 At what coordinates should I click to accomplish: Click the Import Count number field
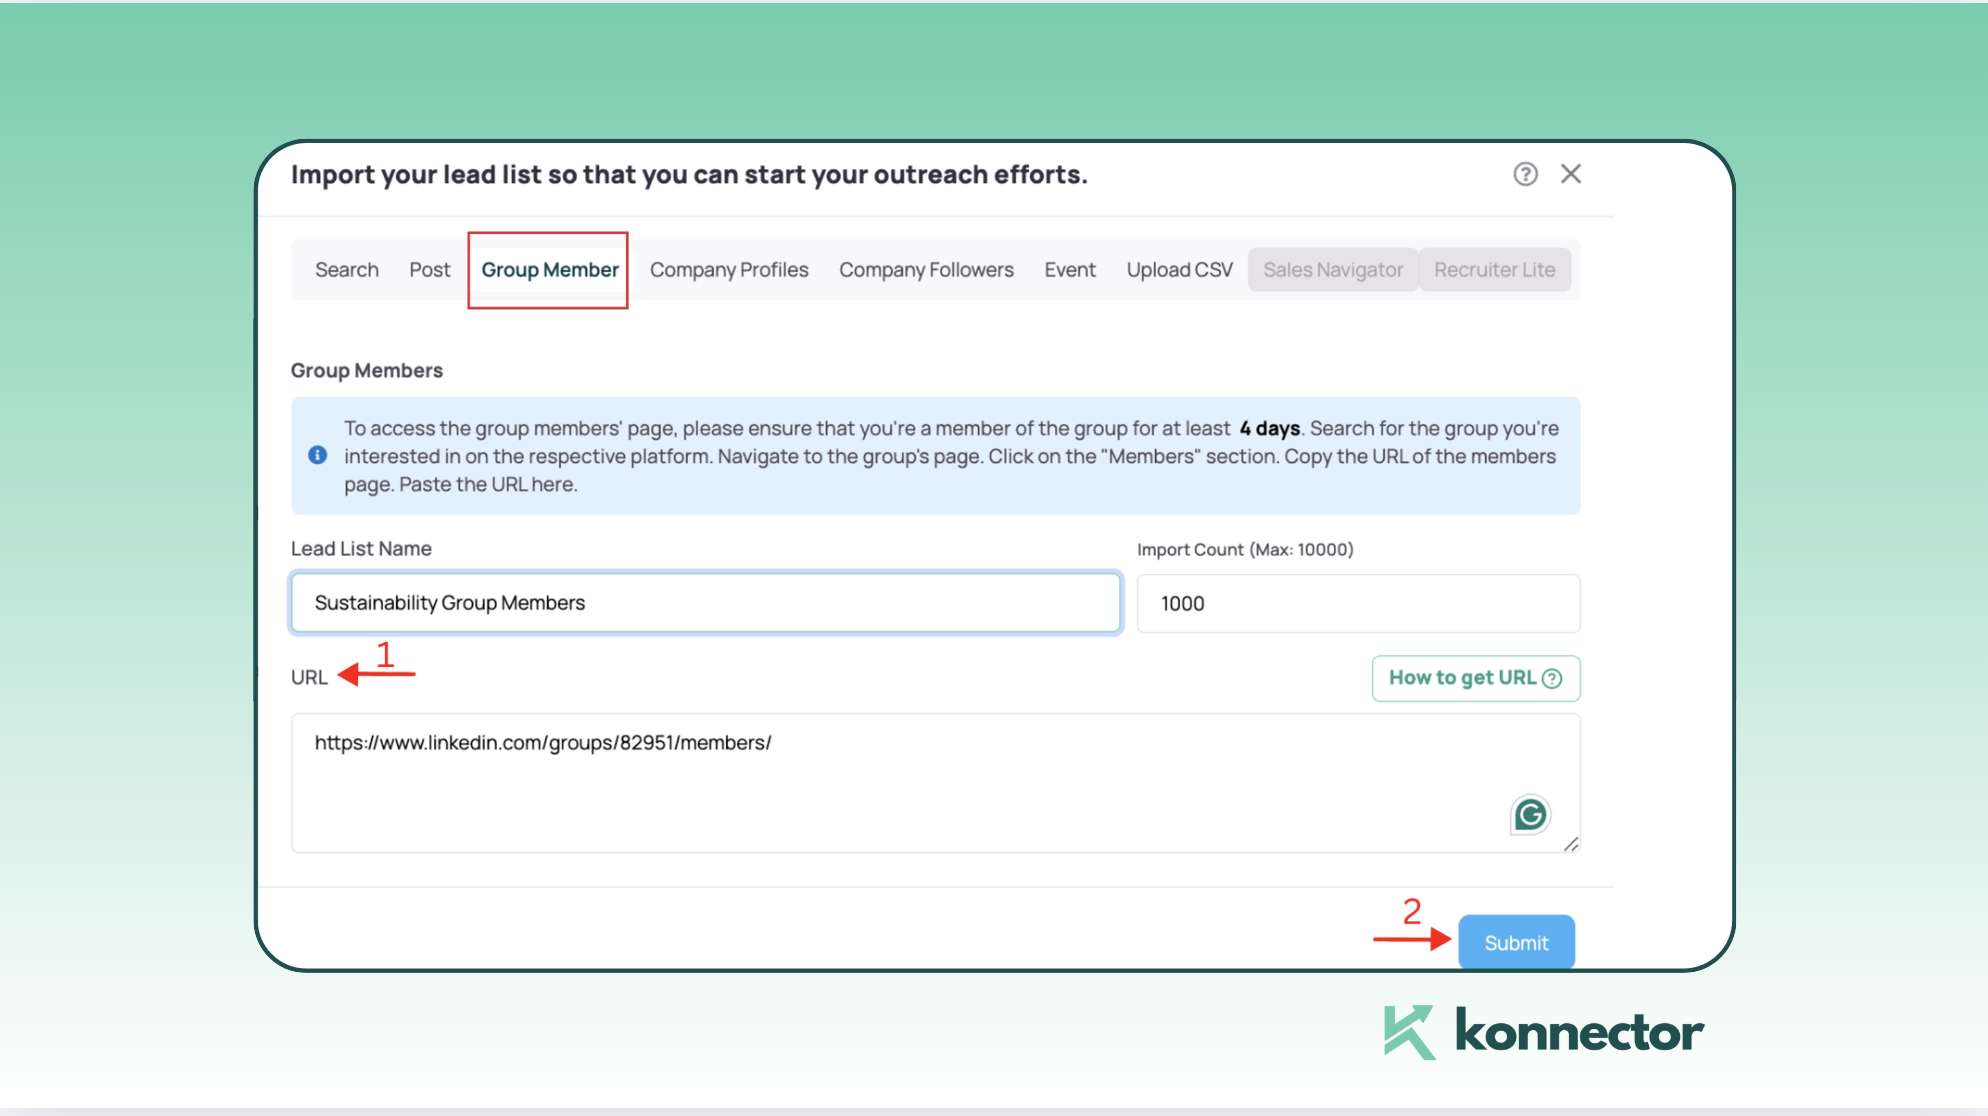[x=1357, y=602]
